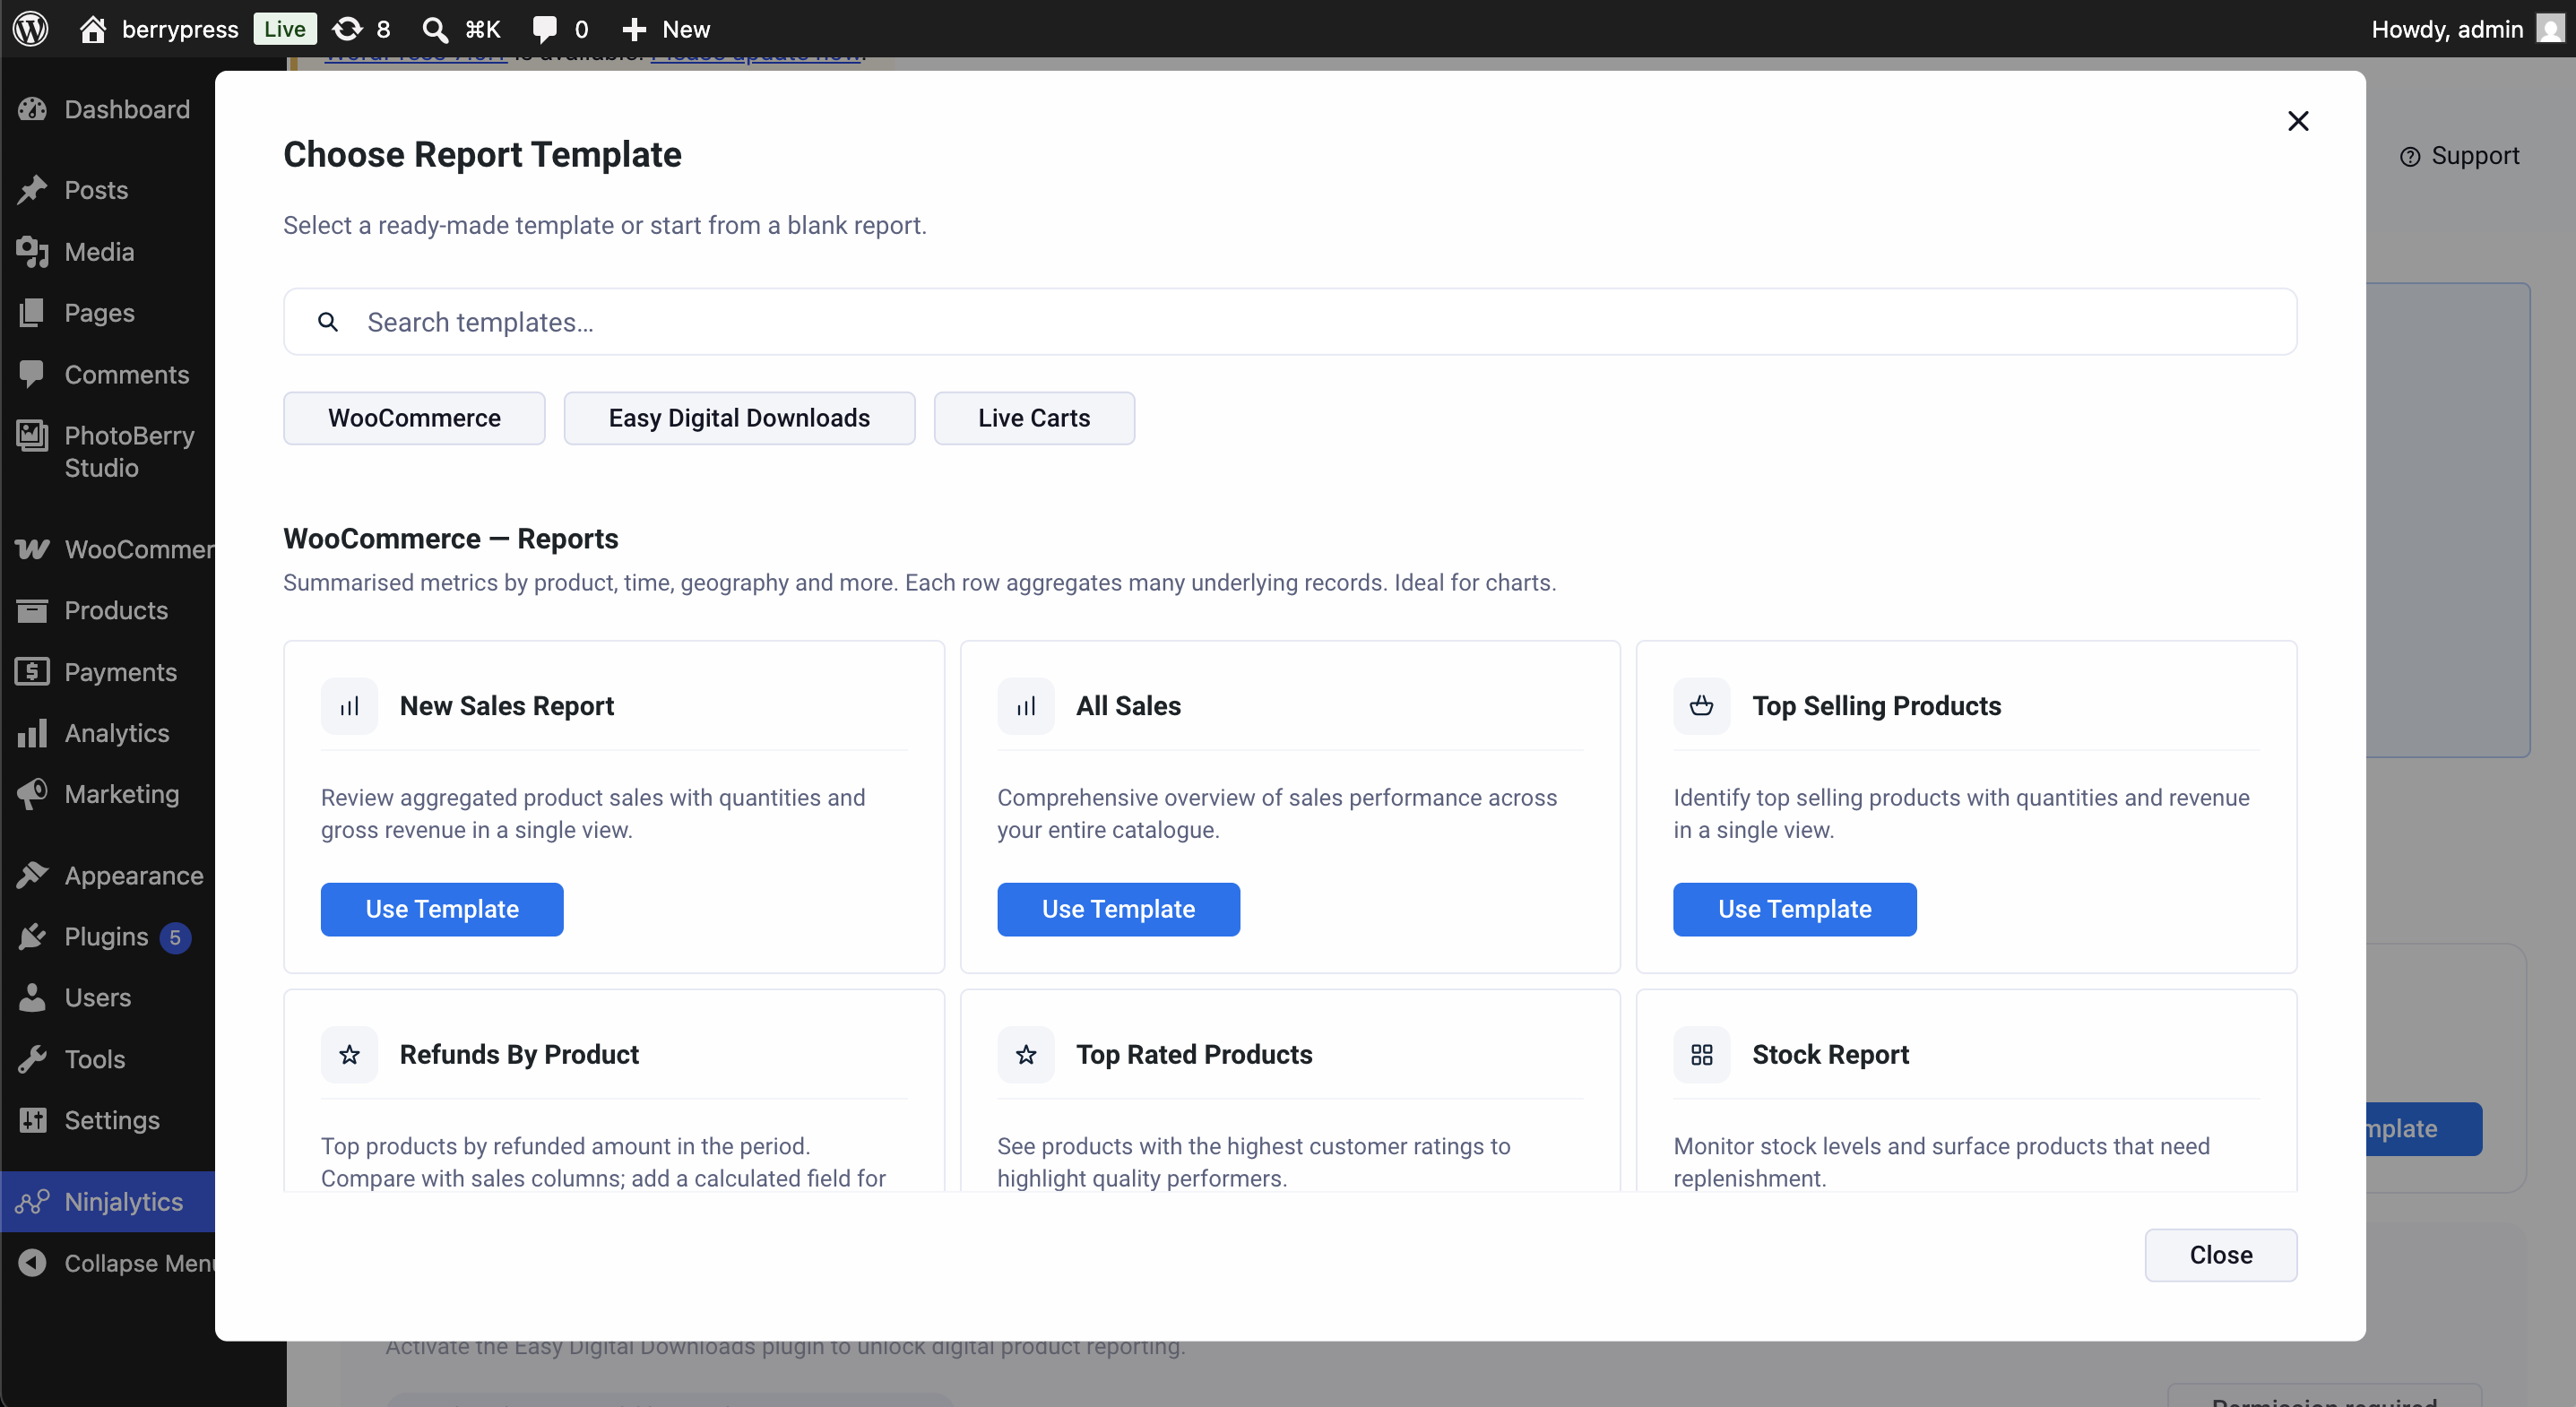Click the Plugins sidebar icon

[32, 937]
